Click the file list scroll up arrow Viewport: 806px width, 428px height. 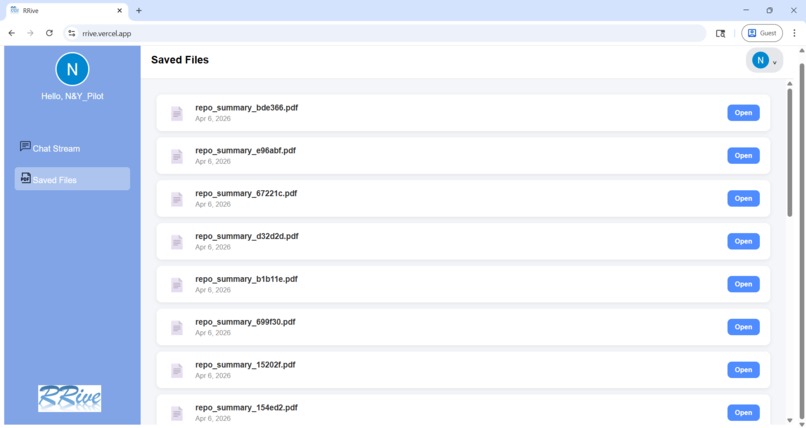pyautogui.click(x=790, y=84)
